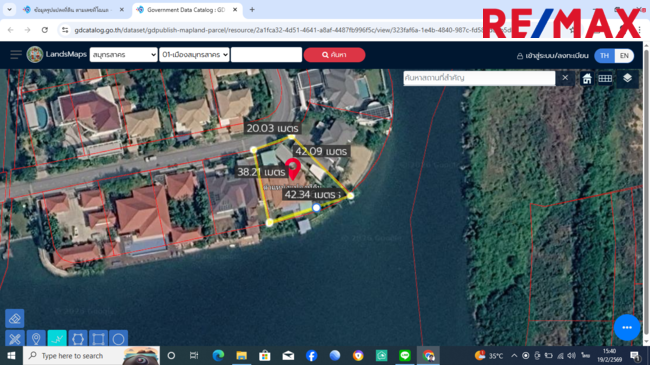This screenshot has height=365, width=650.
Task: Clear the landmark search box
Action: pyautogui.click(x=565, y=78)
